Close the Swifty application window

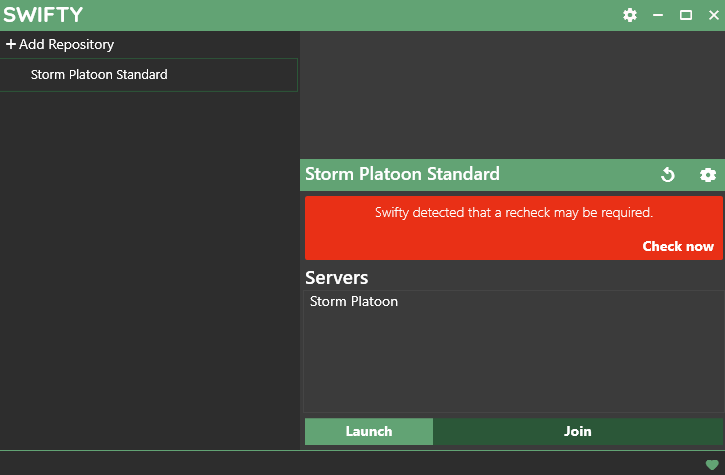(712, 15)
